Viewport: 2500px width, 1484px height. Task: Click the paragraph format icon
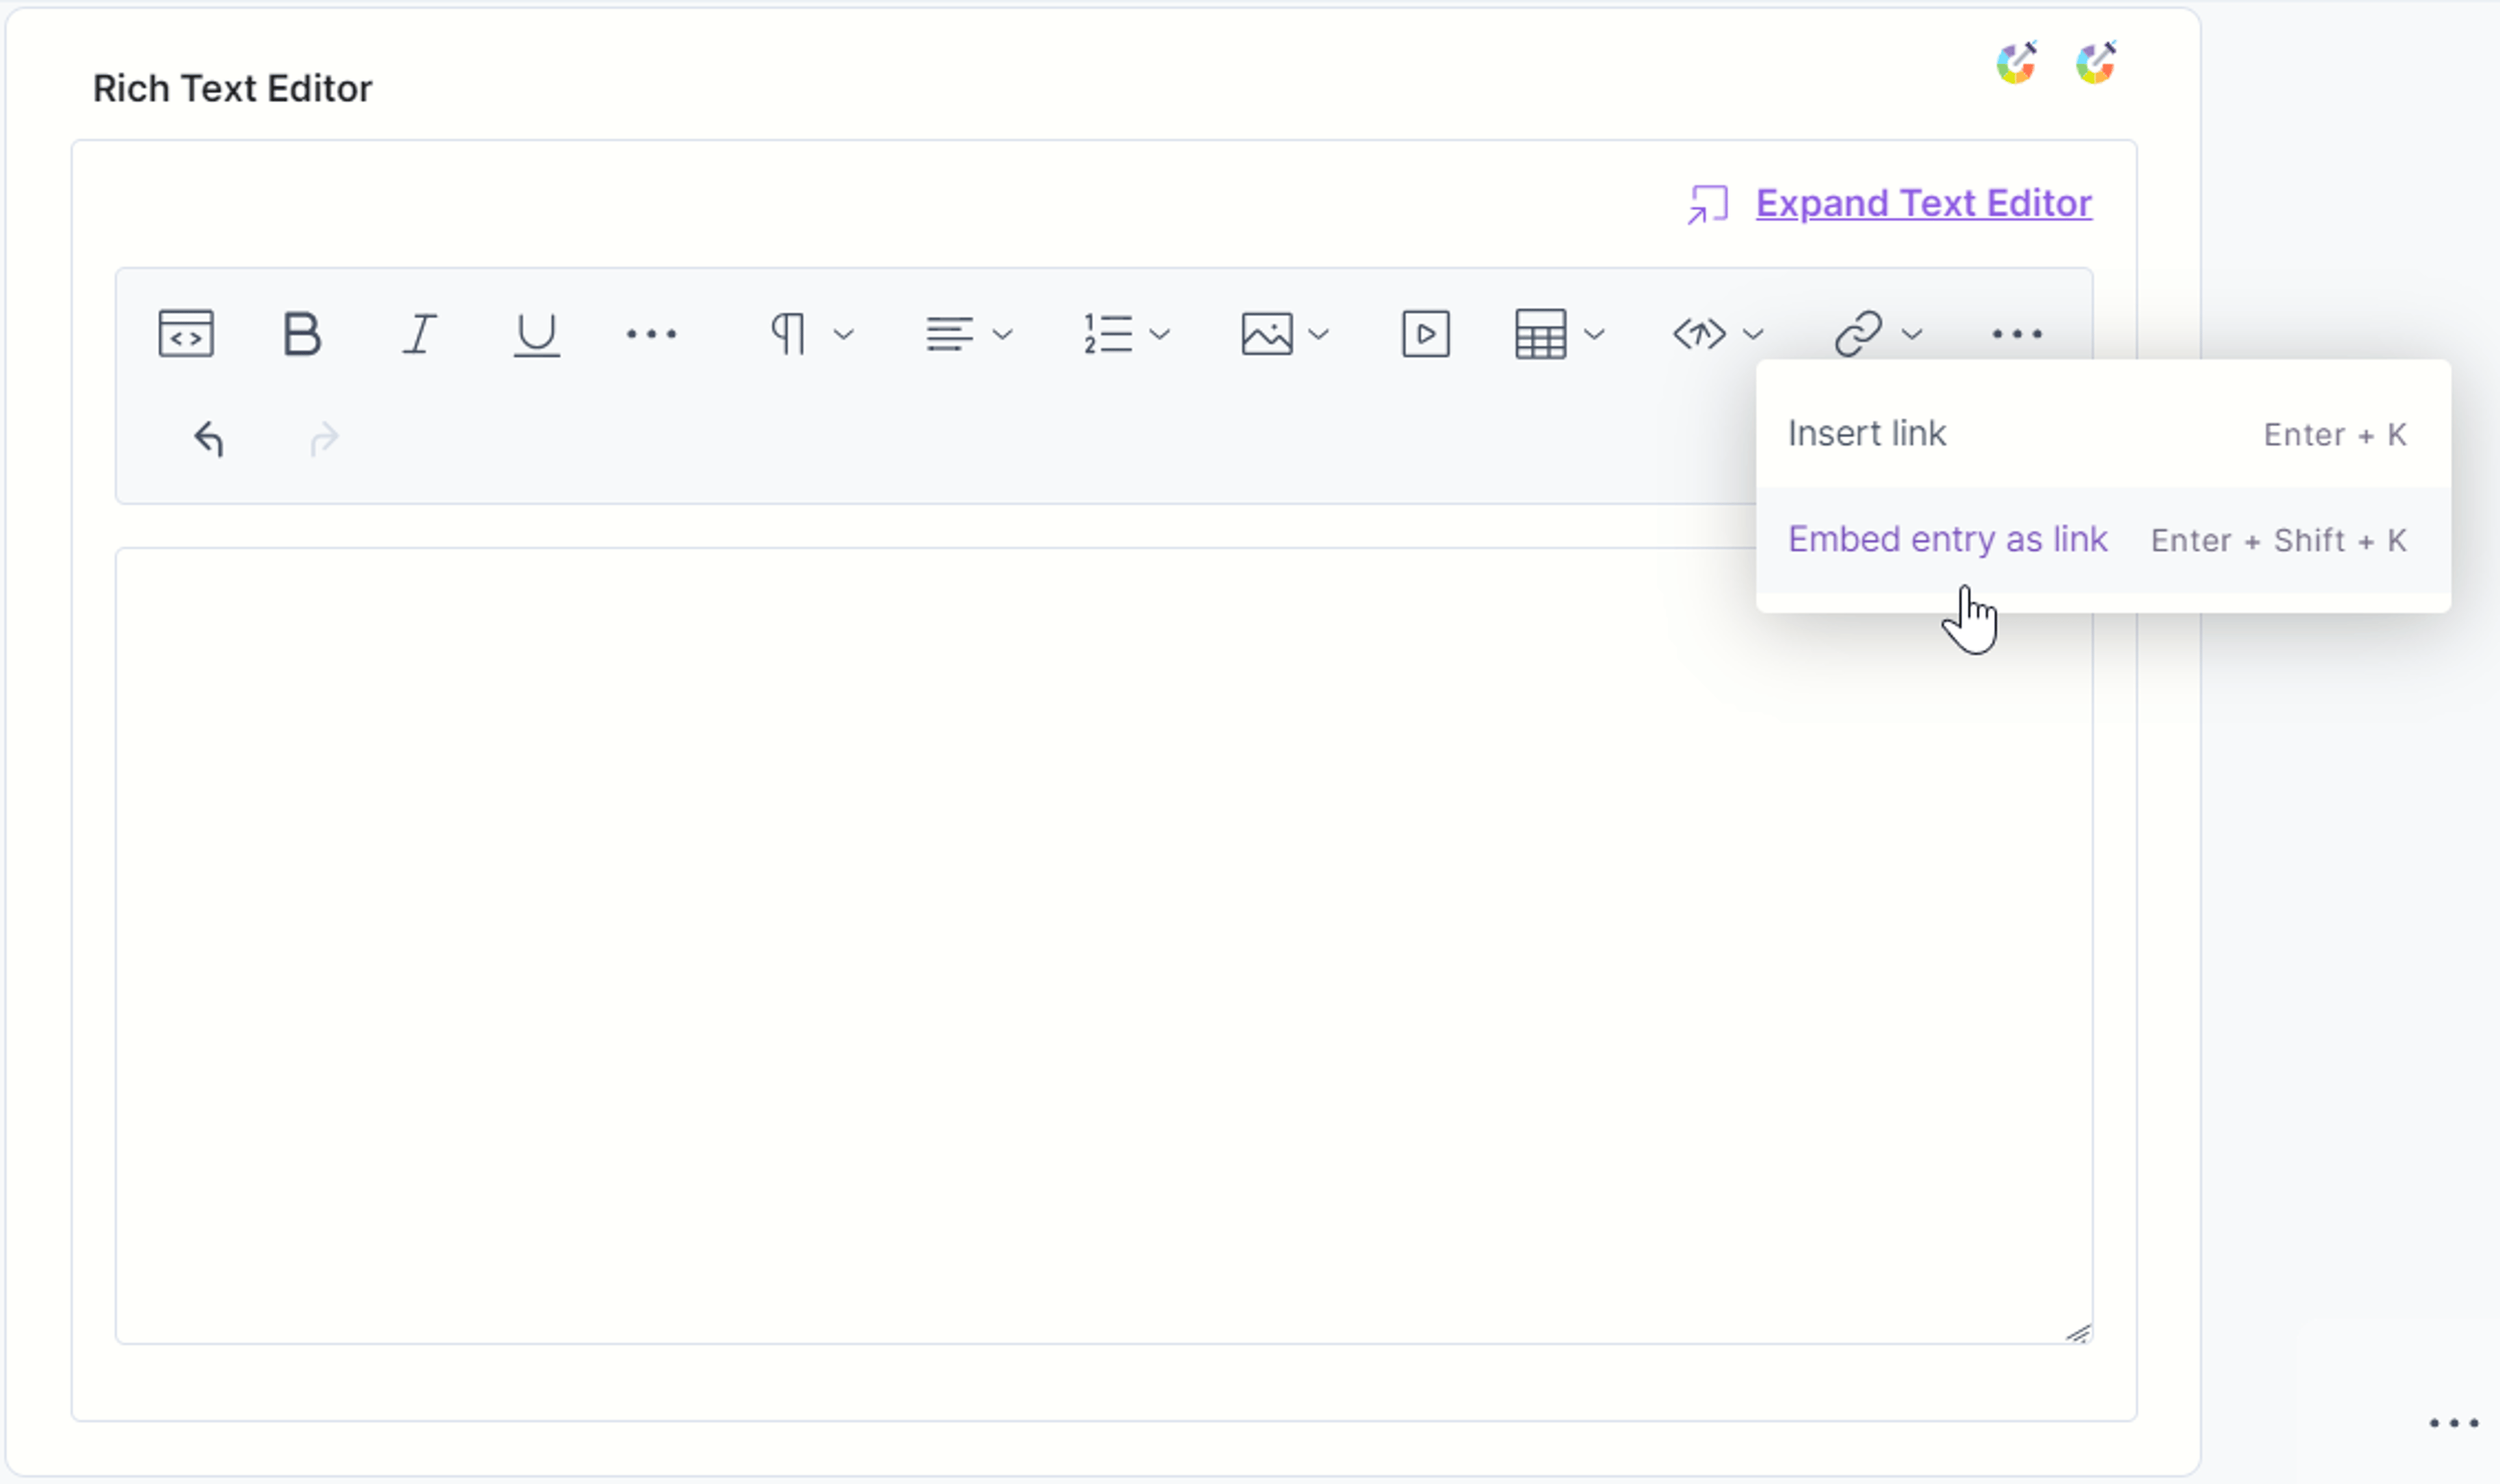coord(788,333)
